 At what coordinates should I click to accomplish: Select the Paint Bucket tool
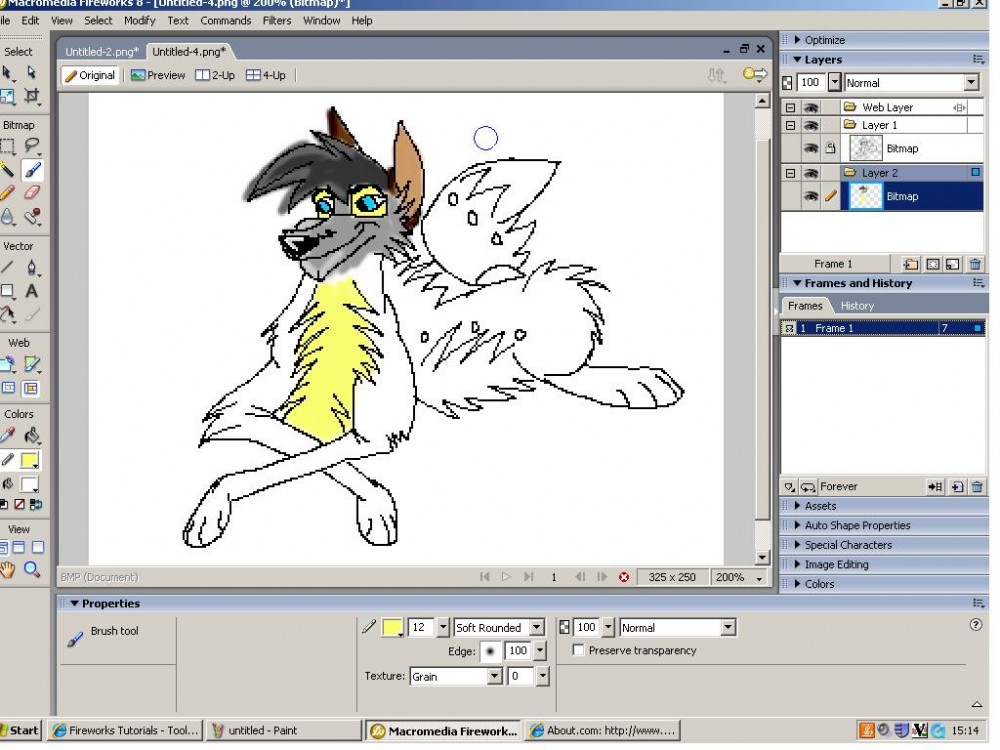(x=31, y=436)
